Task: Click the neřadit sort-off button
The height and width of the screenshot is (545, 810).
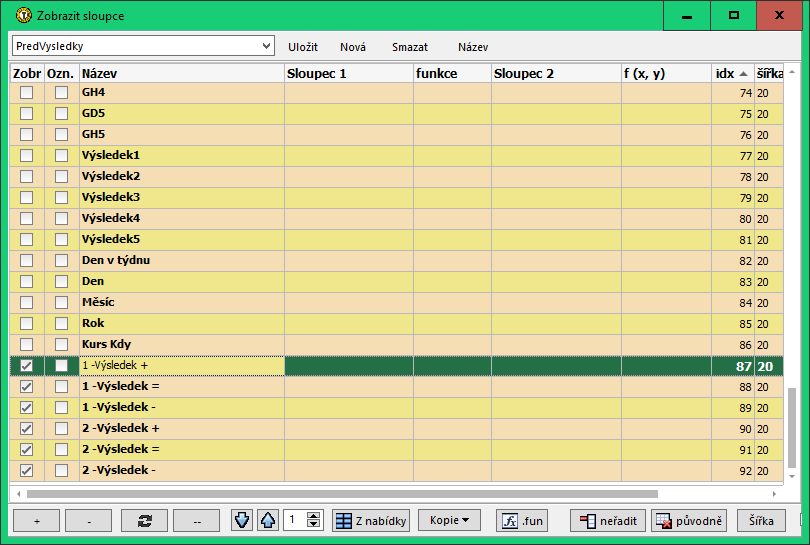Action: (608, 521)
